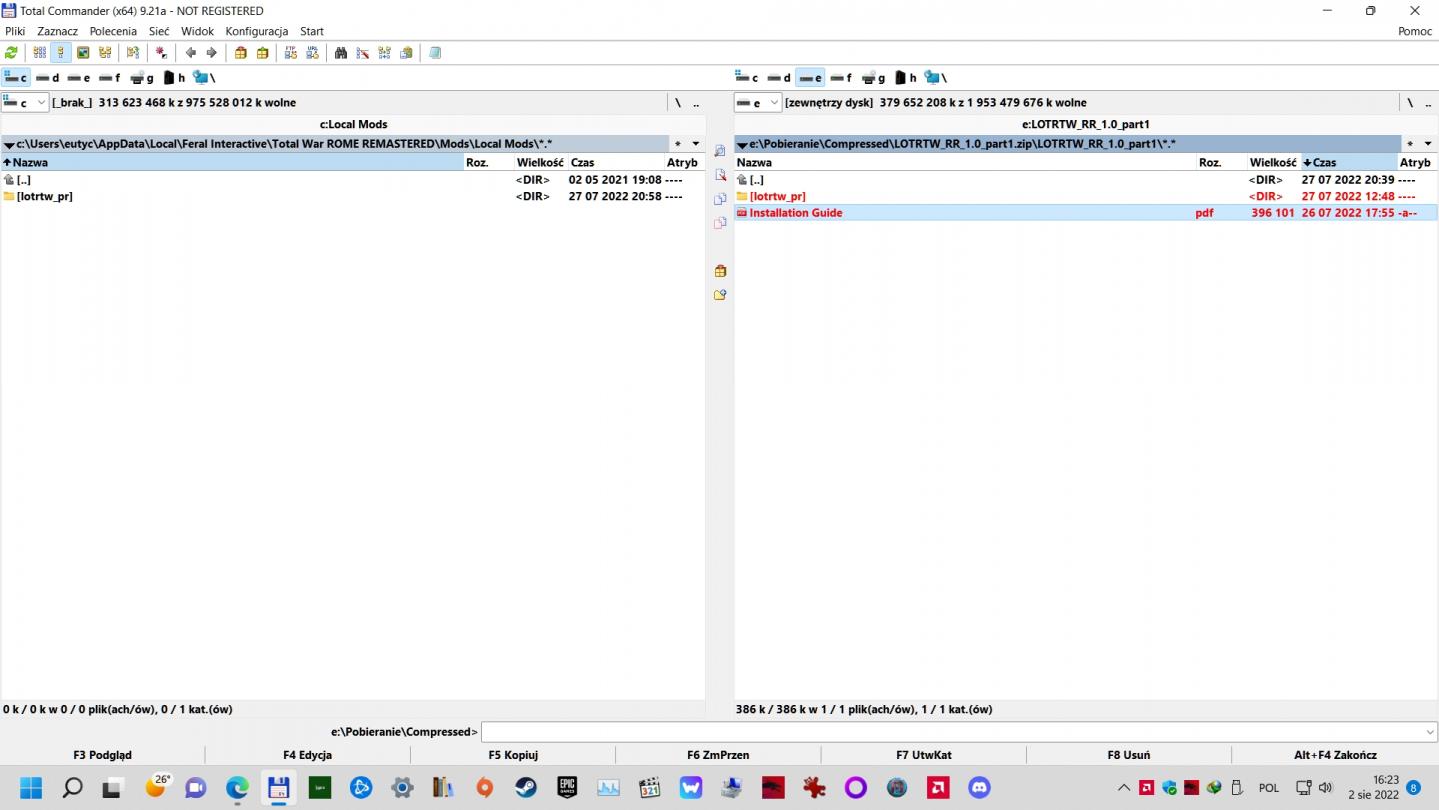This screenshot has height=810, width=1439.
Task: Toggle the Full details view button
Action: (61, 53)
